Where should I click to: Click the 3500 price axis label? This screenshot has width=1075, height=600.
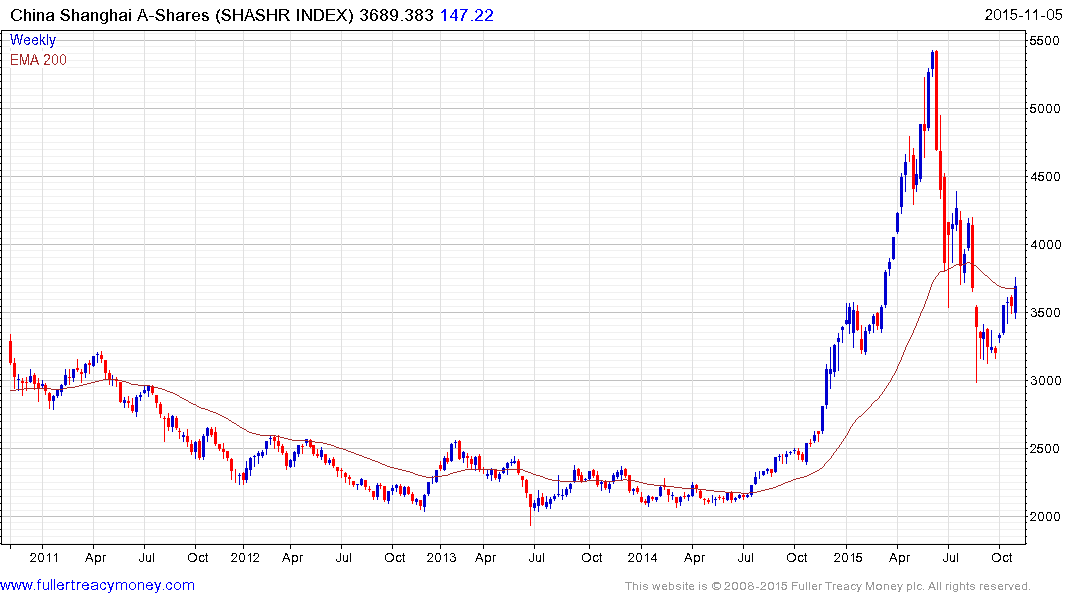[1045, 313]
